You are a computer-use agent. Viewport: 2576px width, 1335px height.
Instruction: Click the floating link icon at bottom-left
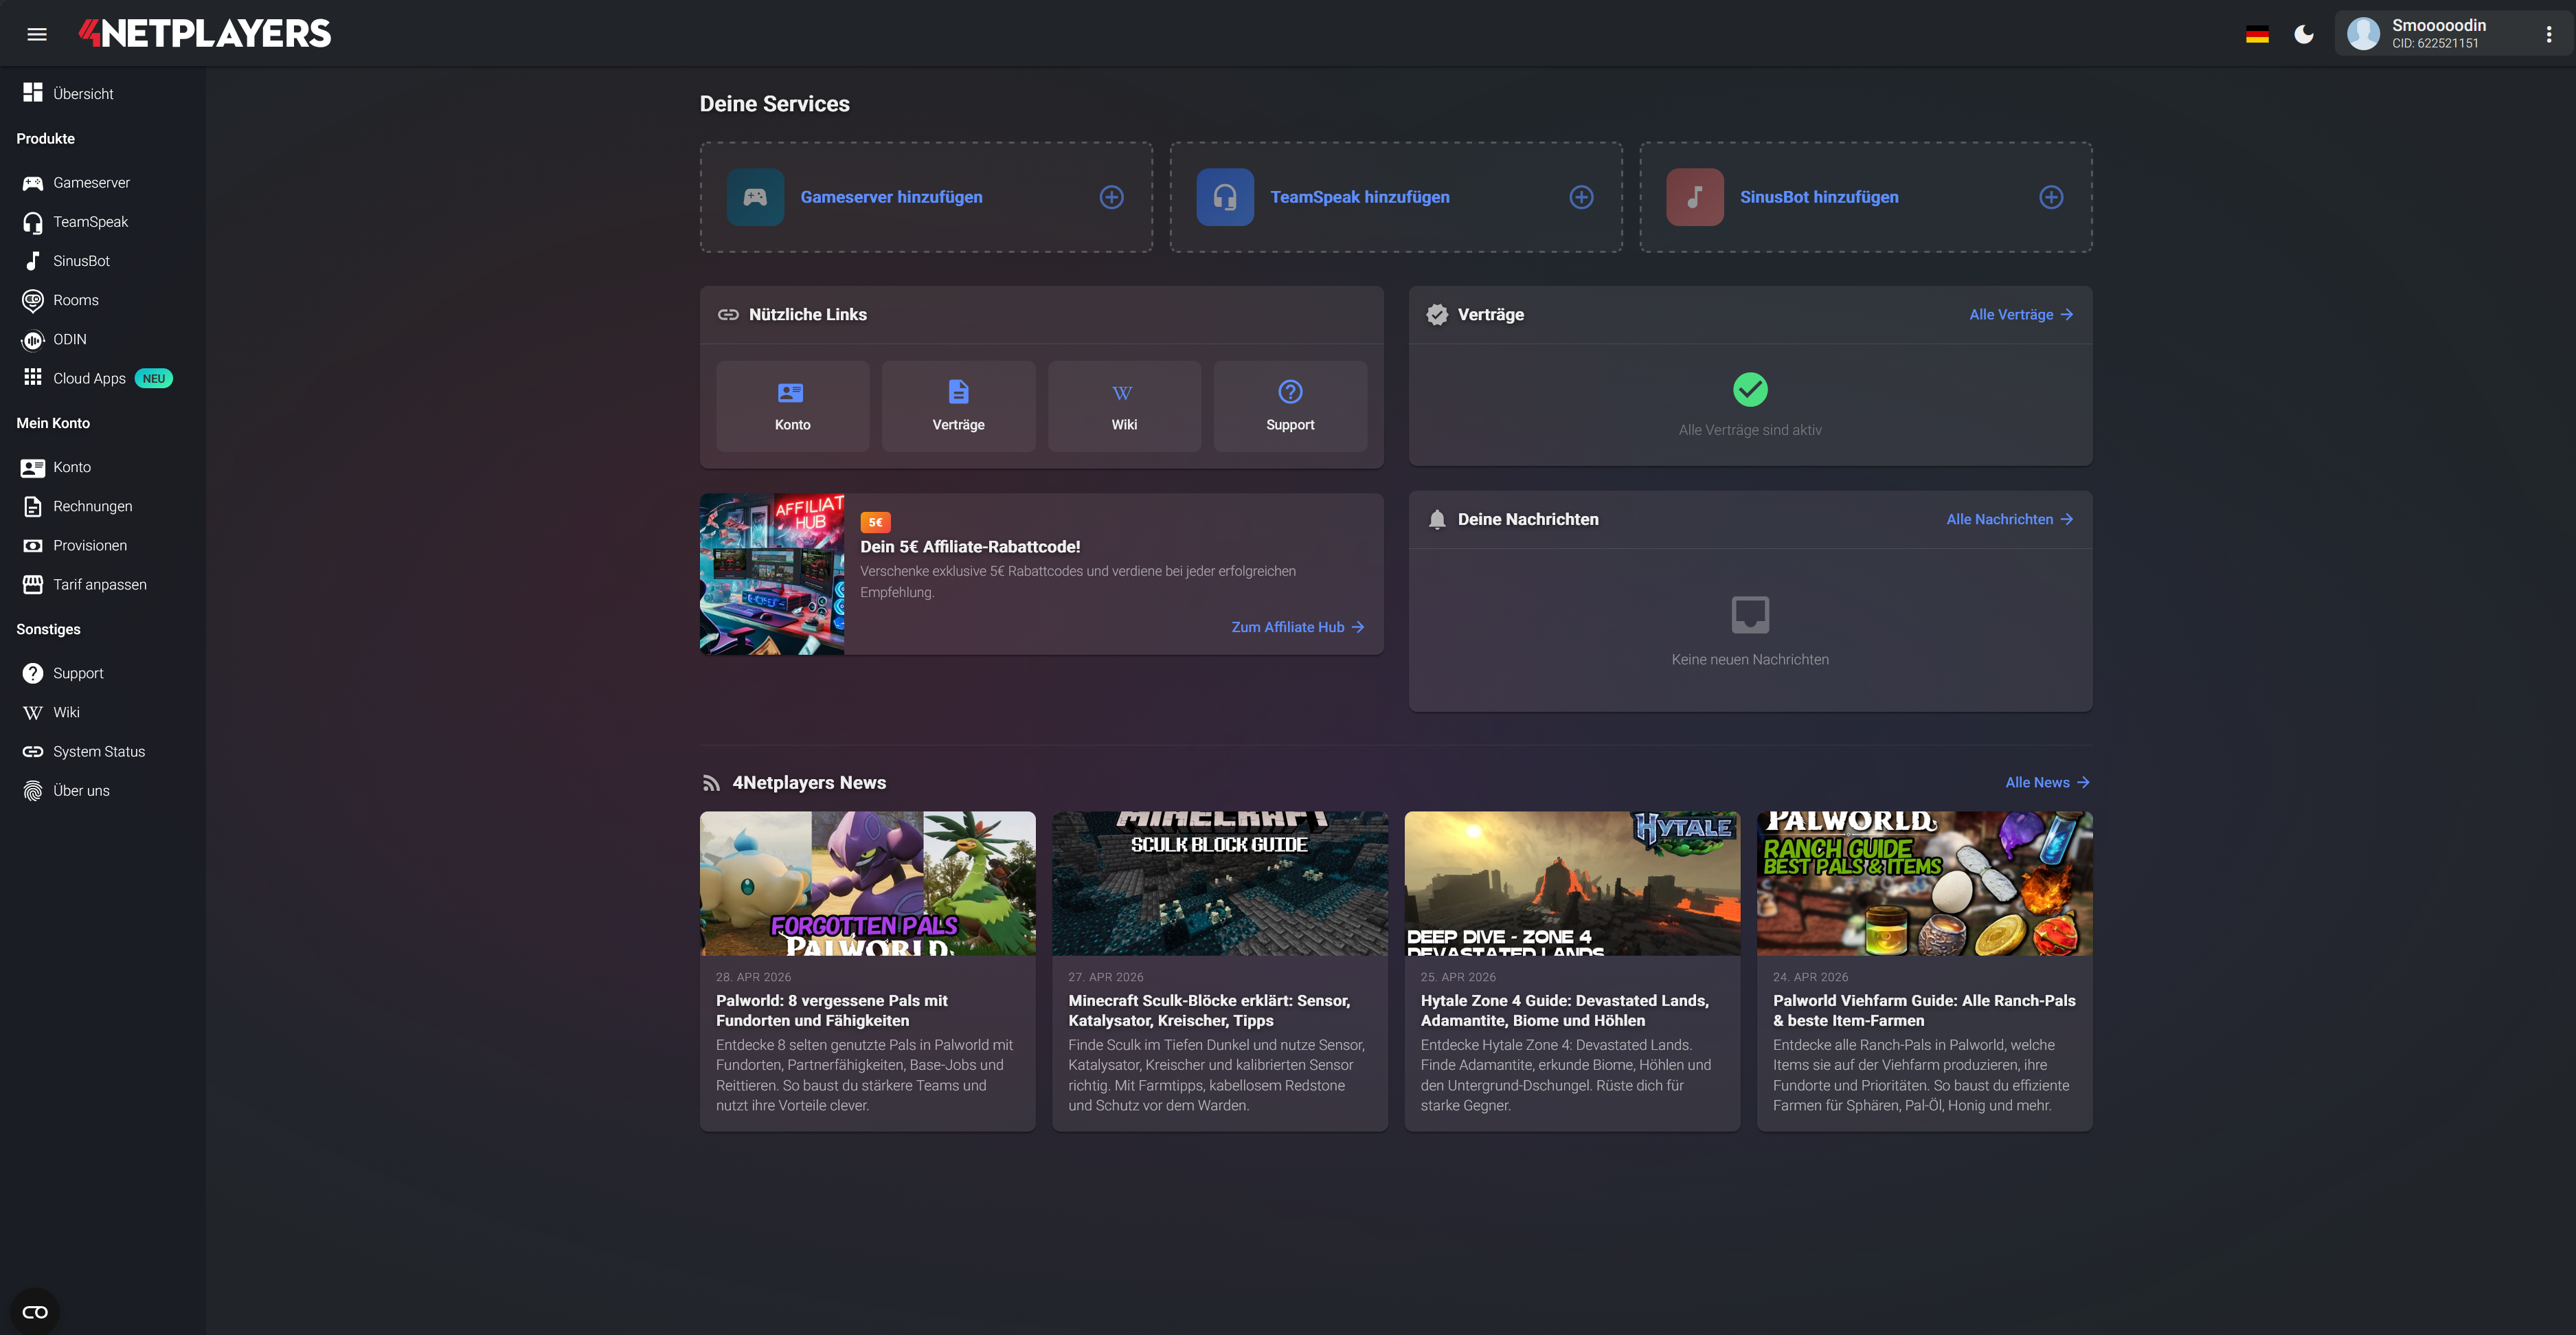coord(35,1311)
